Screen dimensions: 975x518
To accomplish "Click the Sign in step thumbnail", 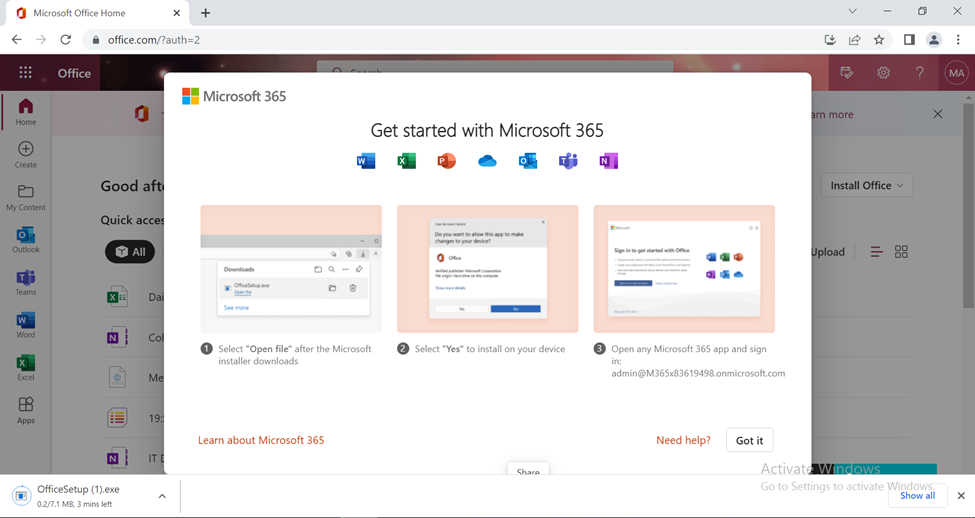I will tap(684, 269).
